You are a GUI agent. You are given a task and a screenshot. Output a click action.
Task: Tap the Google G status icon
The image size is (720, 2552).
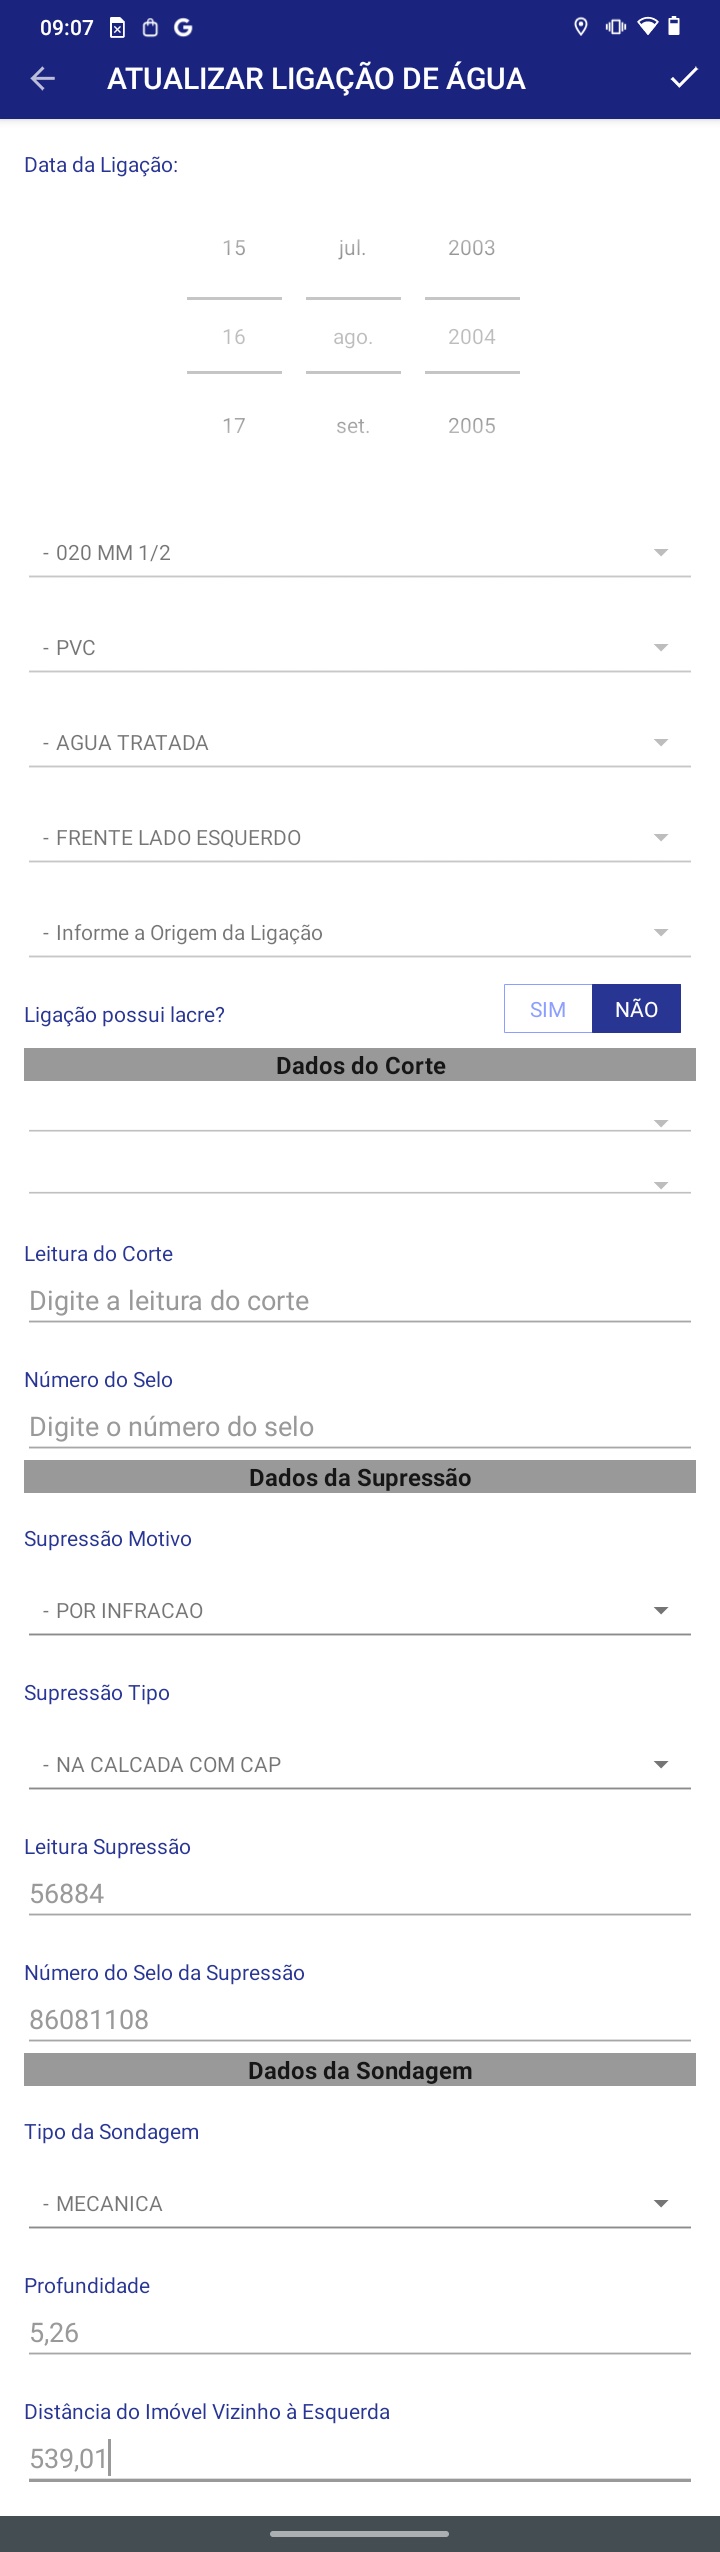[183, 28]
